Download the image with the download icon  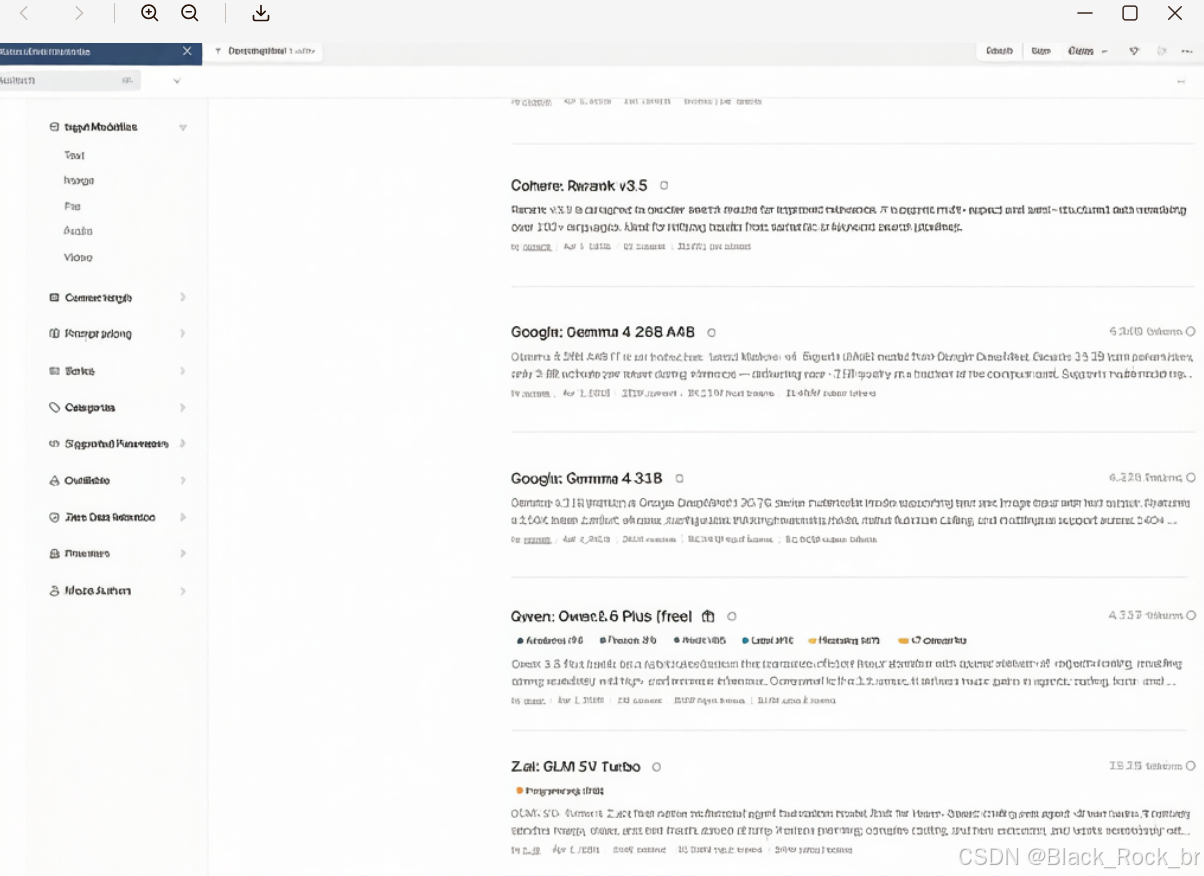point(261,13)
